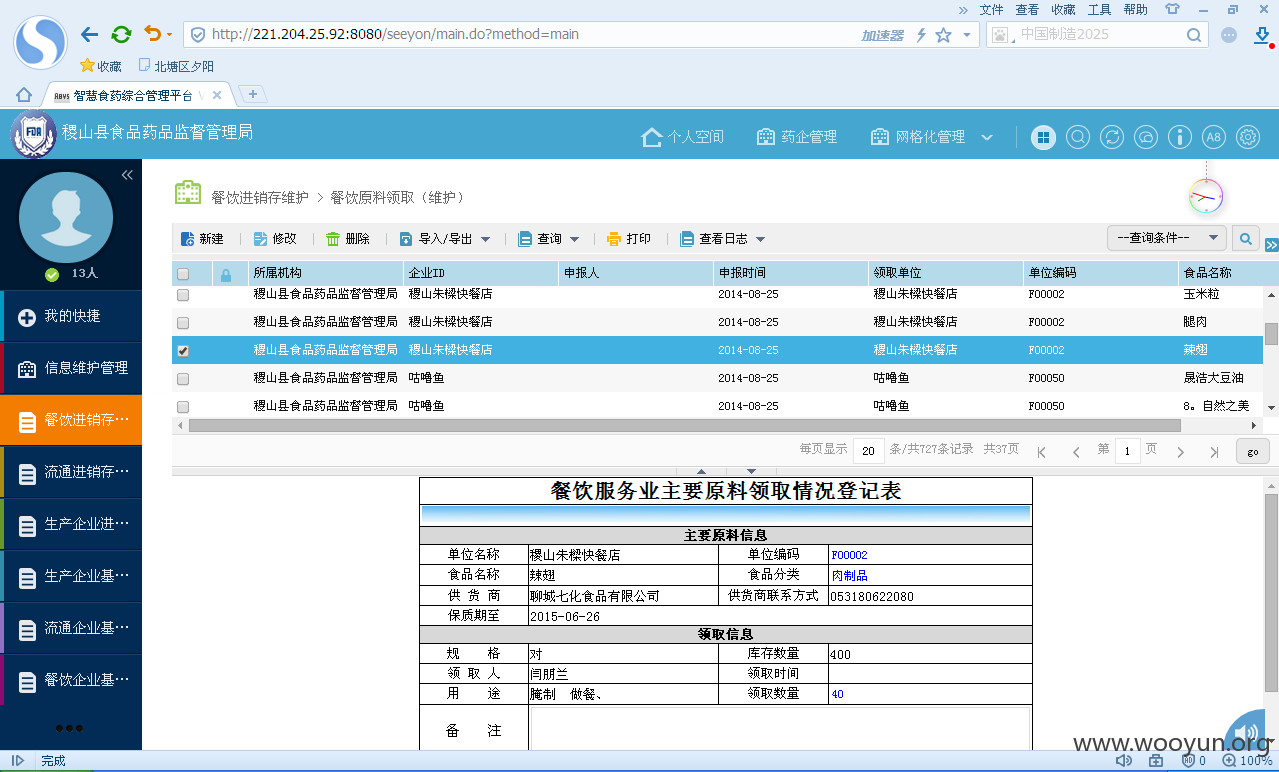This screenshot has width=1279, height=772.
Task: Click the orange undo-restore arrow icon
Action: click(152, 34)
